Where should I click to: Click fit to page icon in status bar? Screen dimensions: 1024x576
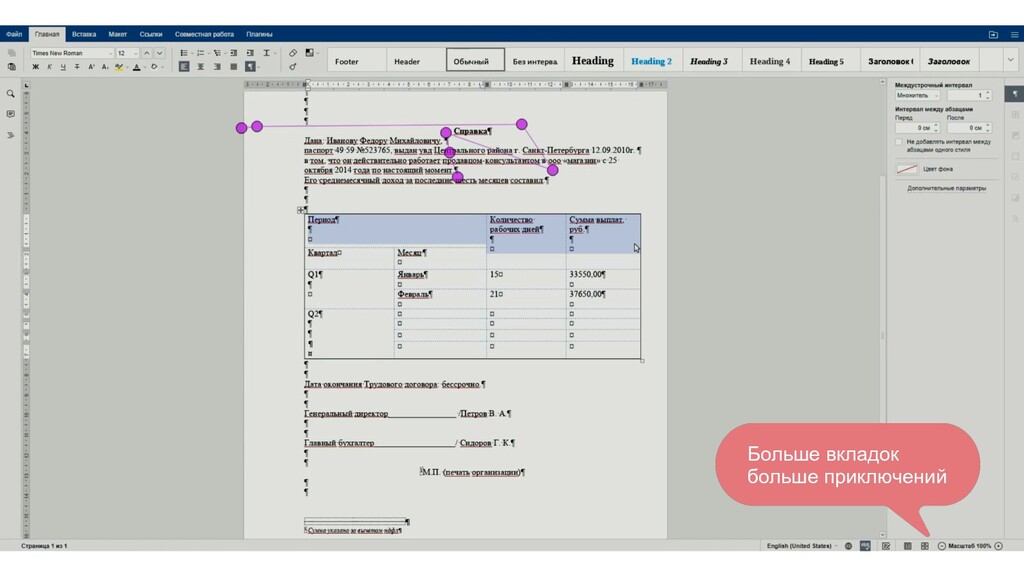point(908,546)
